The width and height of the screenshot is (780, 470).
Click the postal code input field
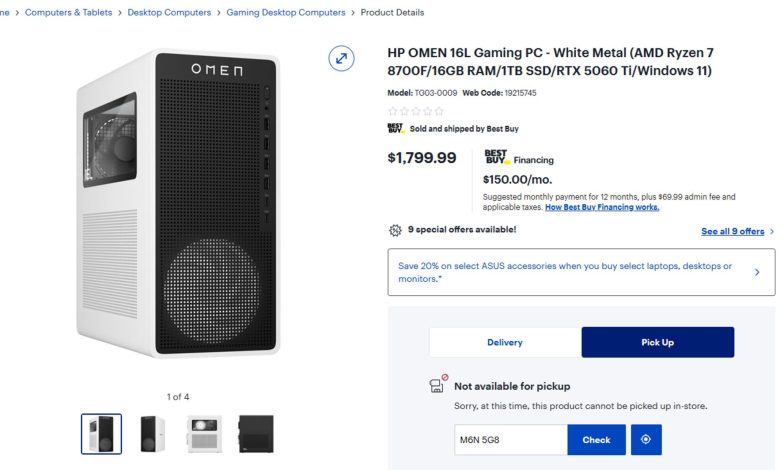point(510,440)
